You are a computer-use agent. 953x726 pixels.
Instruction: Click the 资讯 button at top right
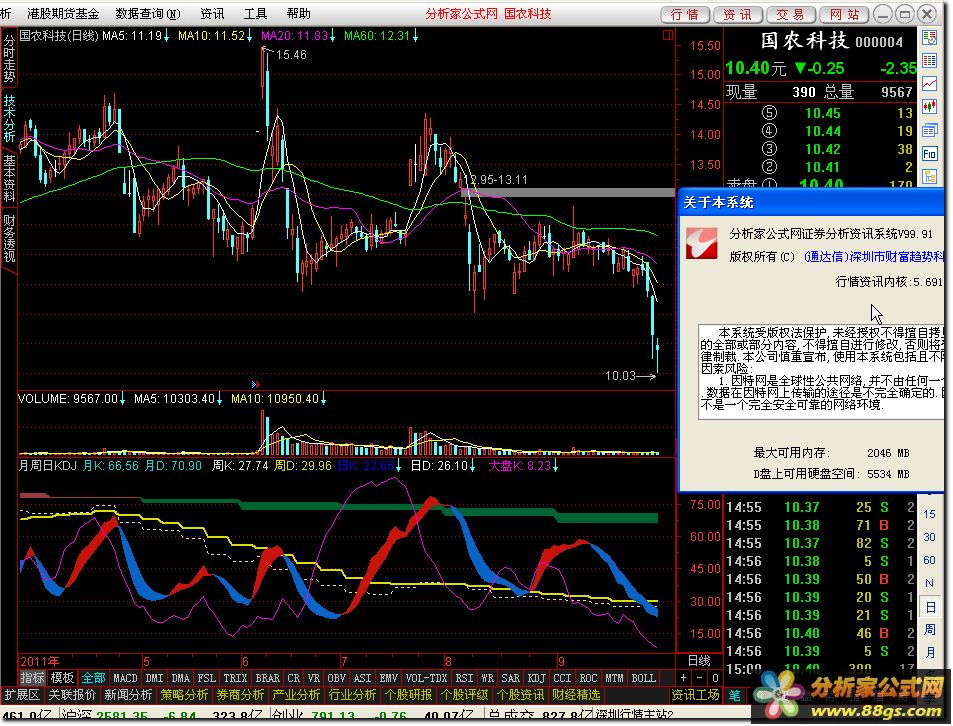737,14
